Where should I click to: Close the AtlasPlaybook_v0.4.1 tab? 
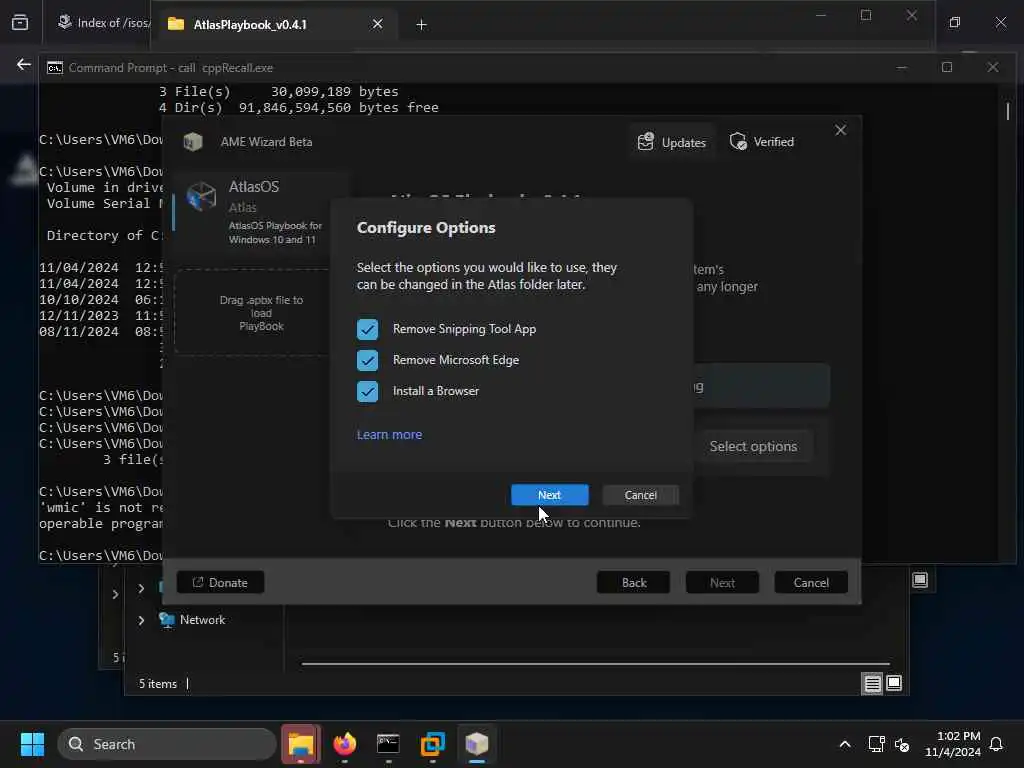[x=377, y=24]
